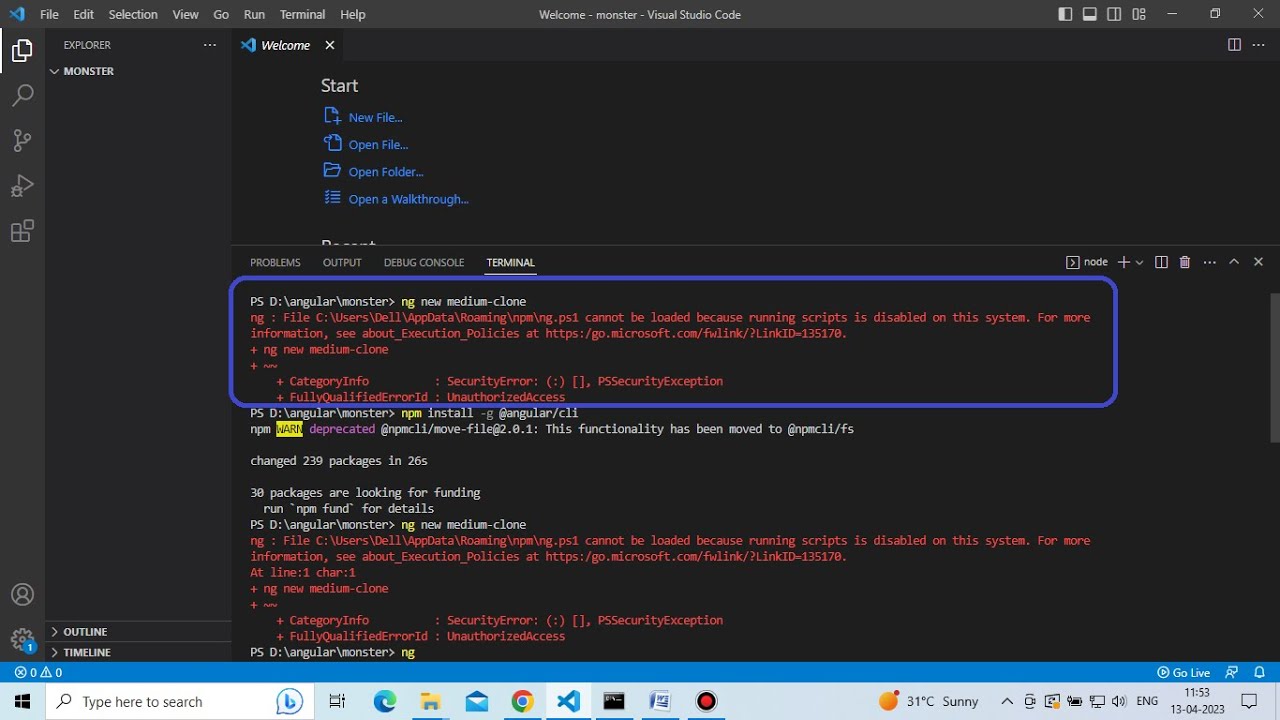Open Google Chrome from taskbar

click(522, 701)
